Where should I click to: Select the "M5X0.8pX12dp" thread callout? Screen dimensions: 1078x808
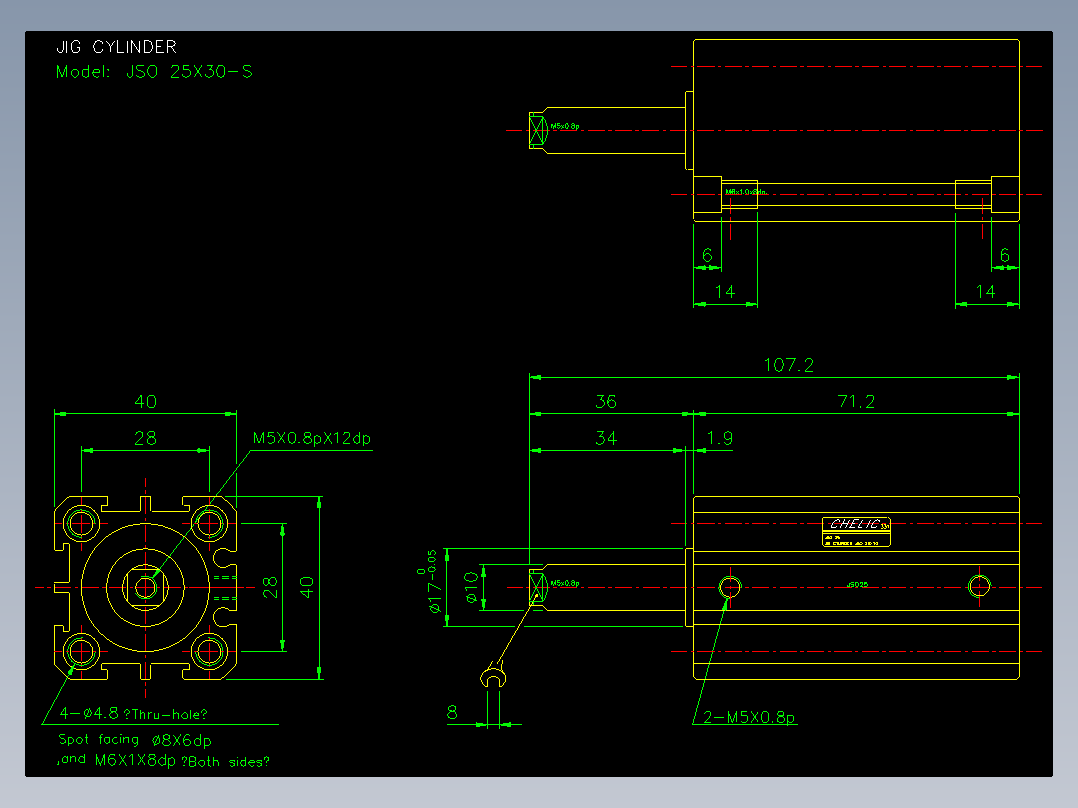312,438
